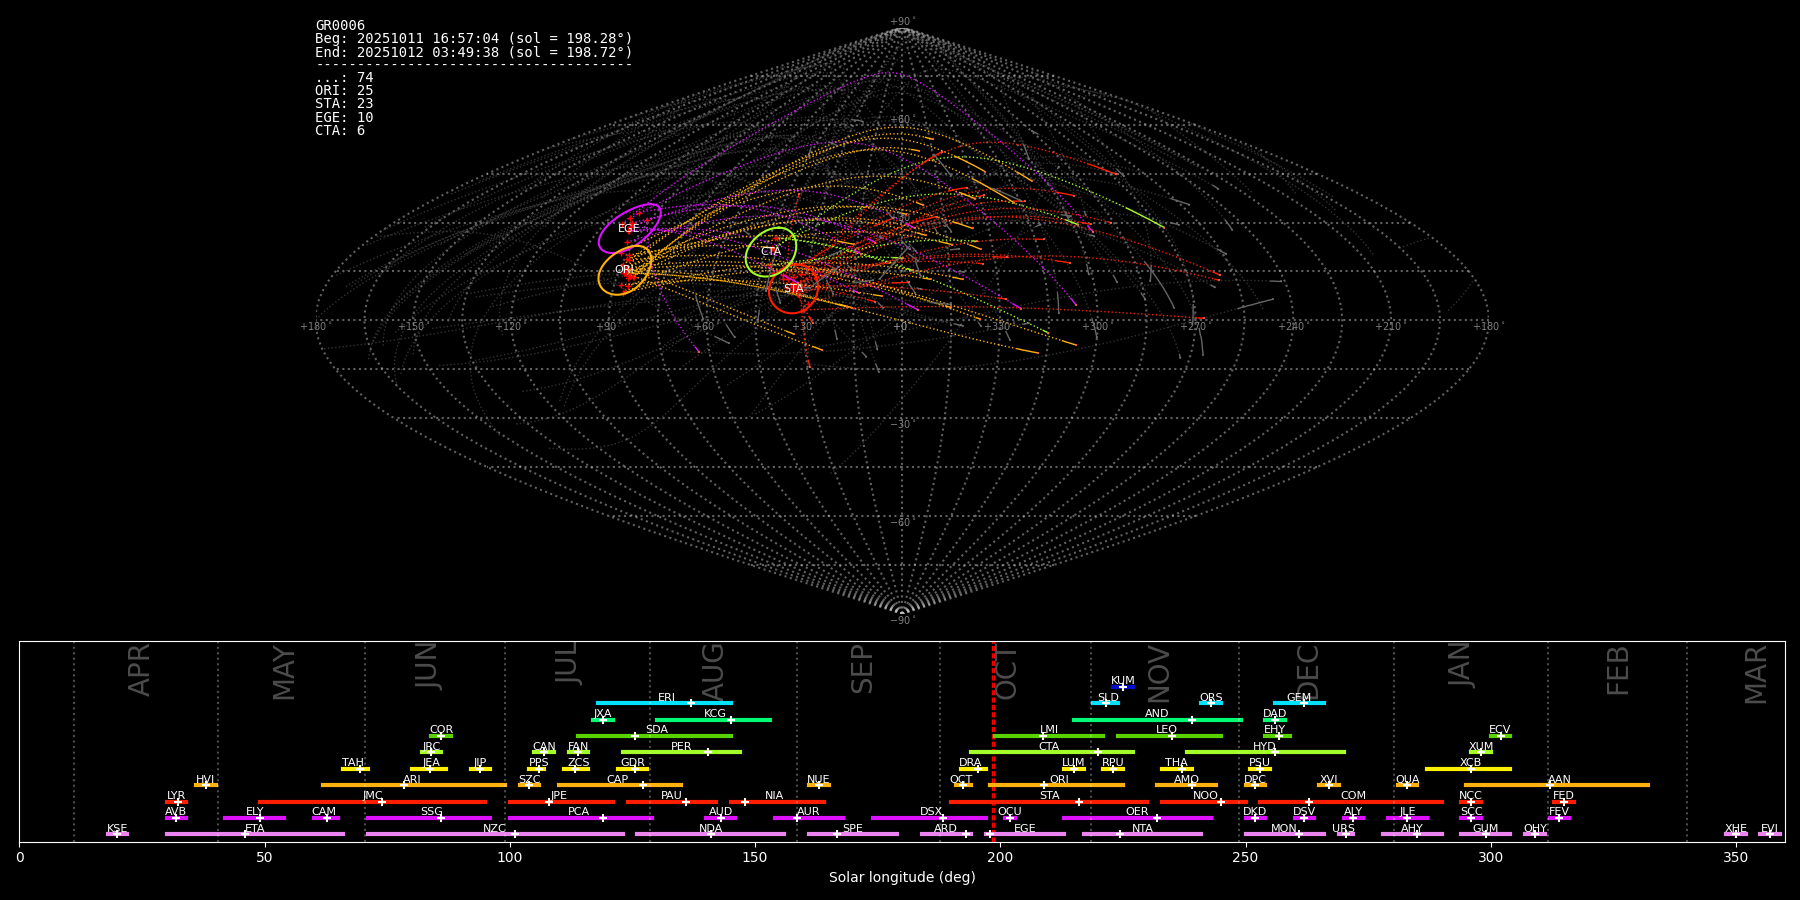Image resolution: width=1800 pixels, height=900 pixels.
Task: Click the PER shower bar in the timeline
Action: point(681,752)
